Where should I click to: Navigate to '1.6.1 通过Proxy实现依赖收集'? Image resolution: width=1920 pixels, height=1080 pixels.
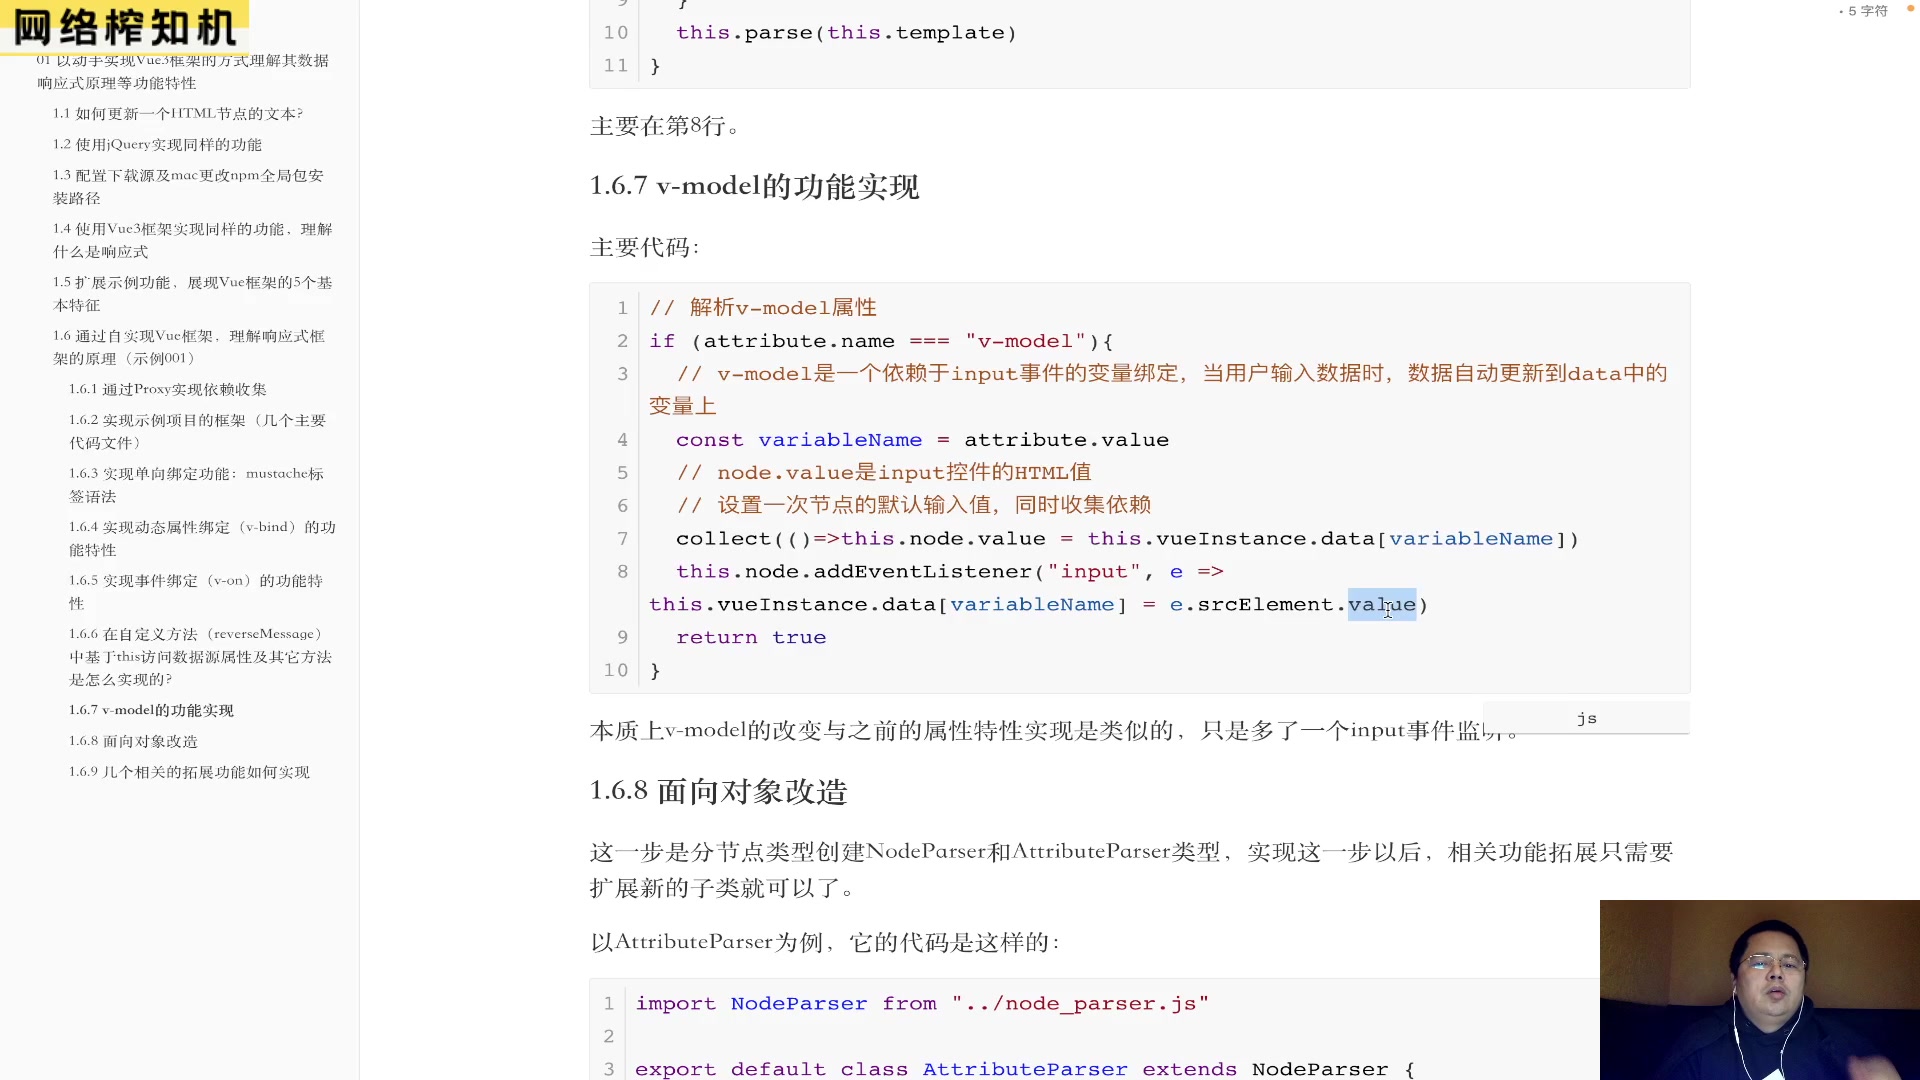click(167, 390)
